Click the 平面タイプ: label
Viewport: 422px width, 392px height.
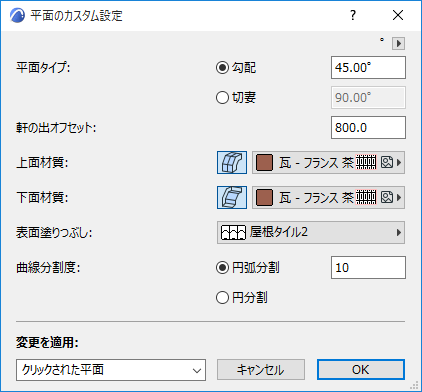click(x=43, y=68)
